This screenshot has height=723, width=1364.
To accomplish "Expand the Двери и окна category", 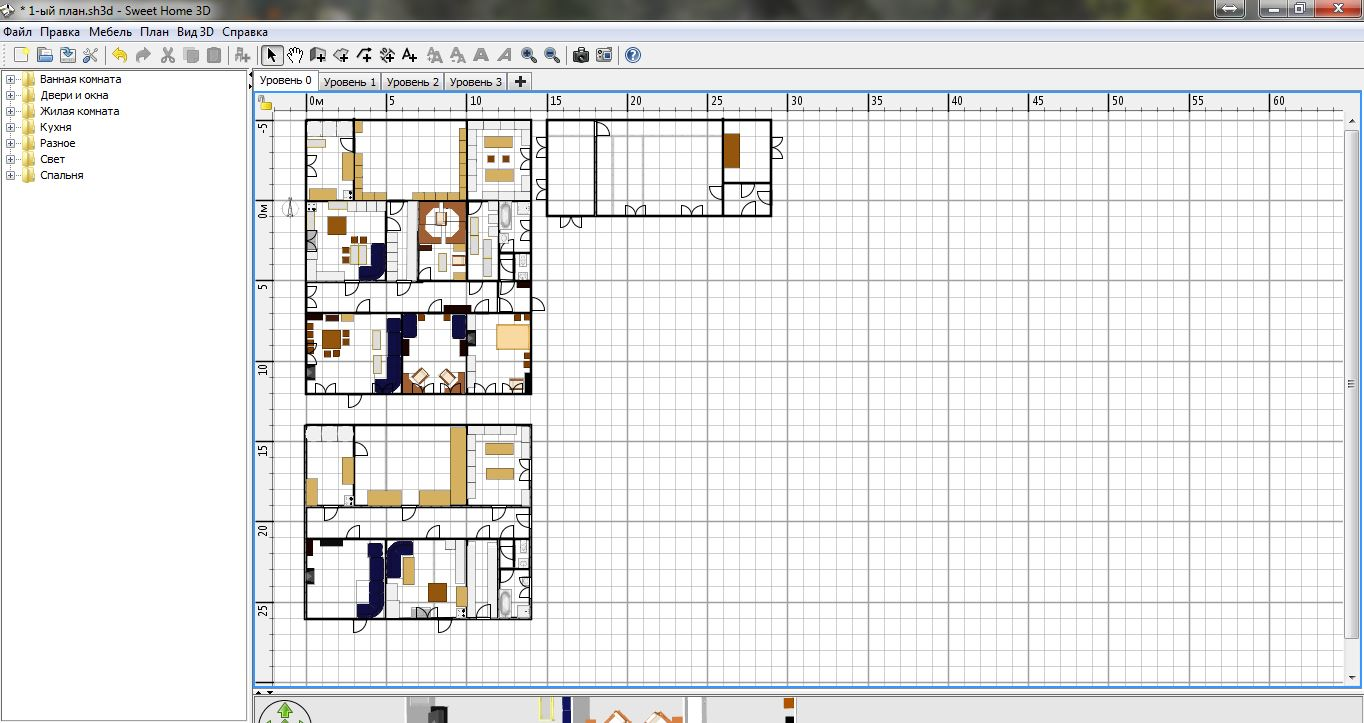I will pyautogui.click(x=11, y=95).
